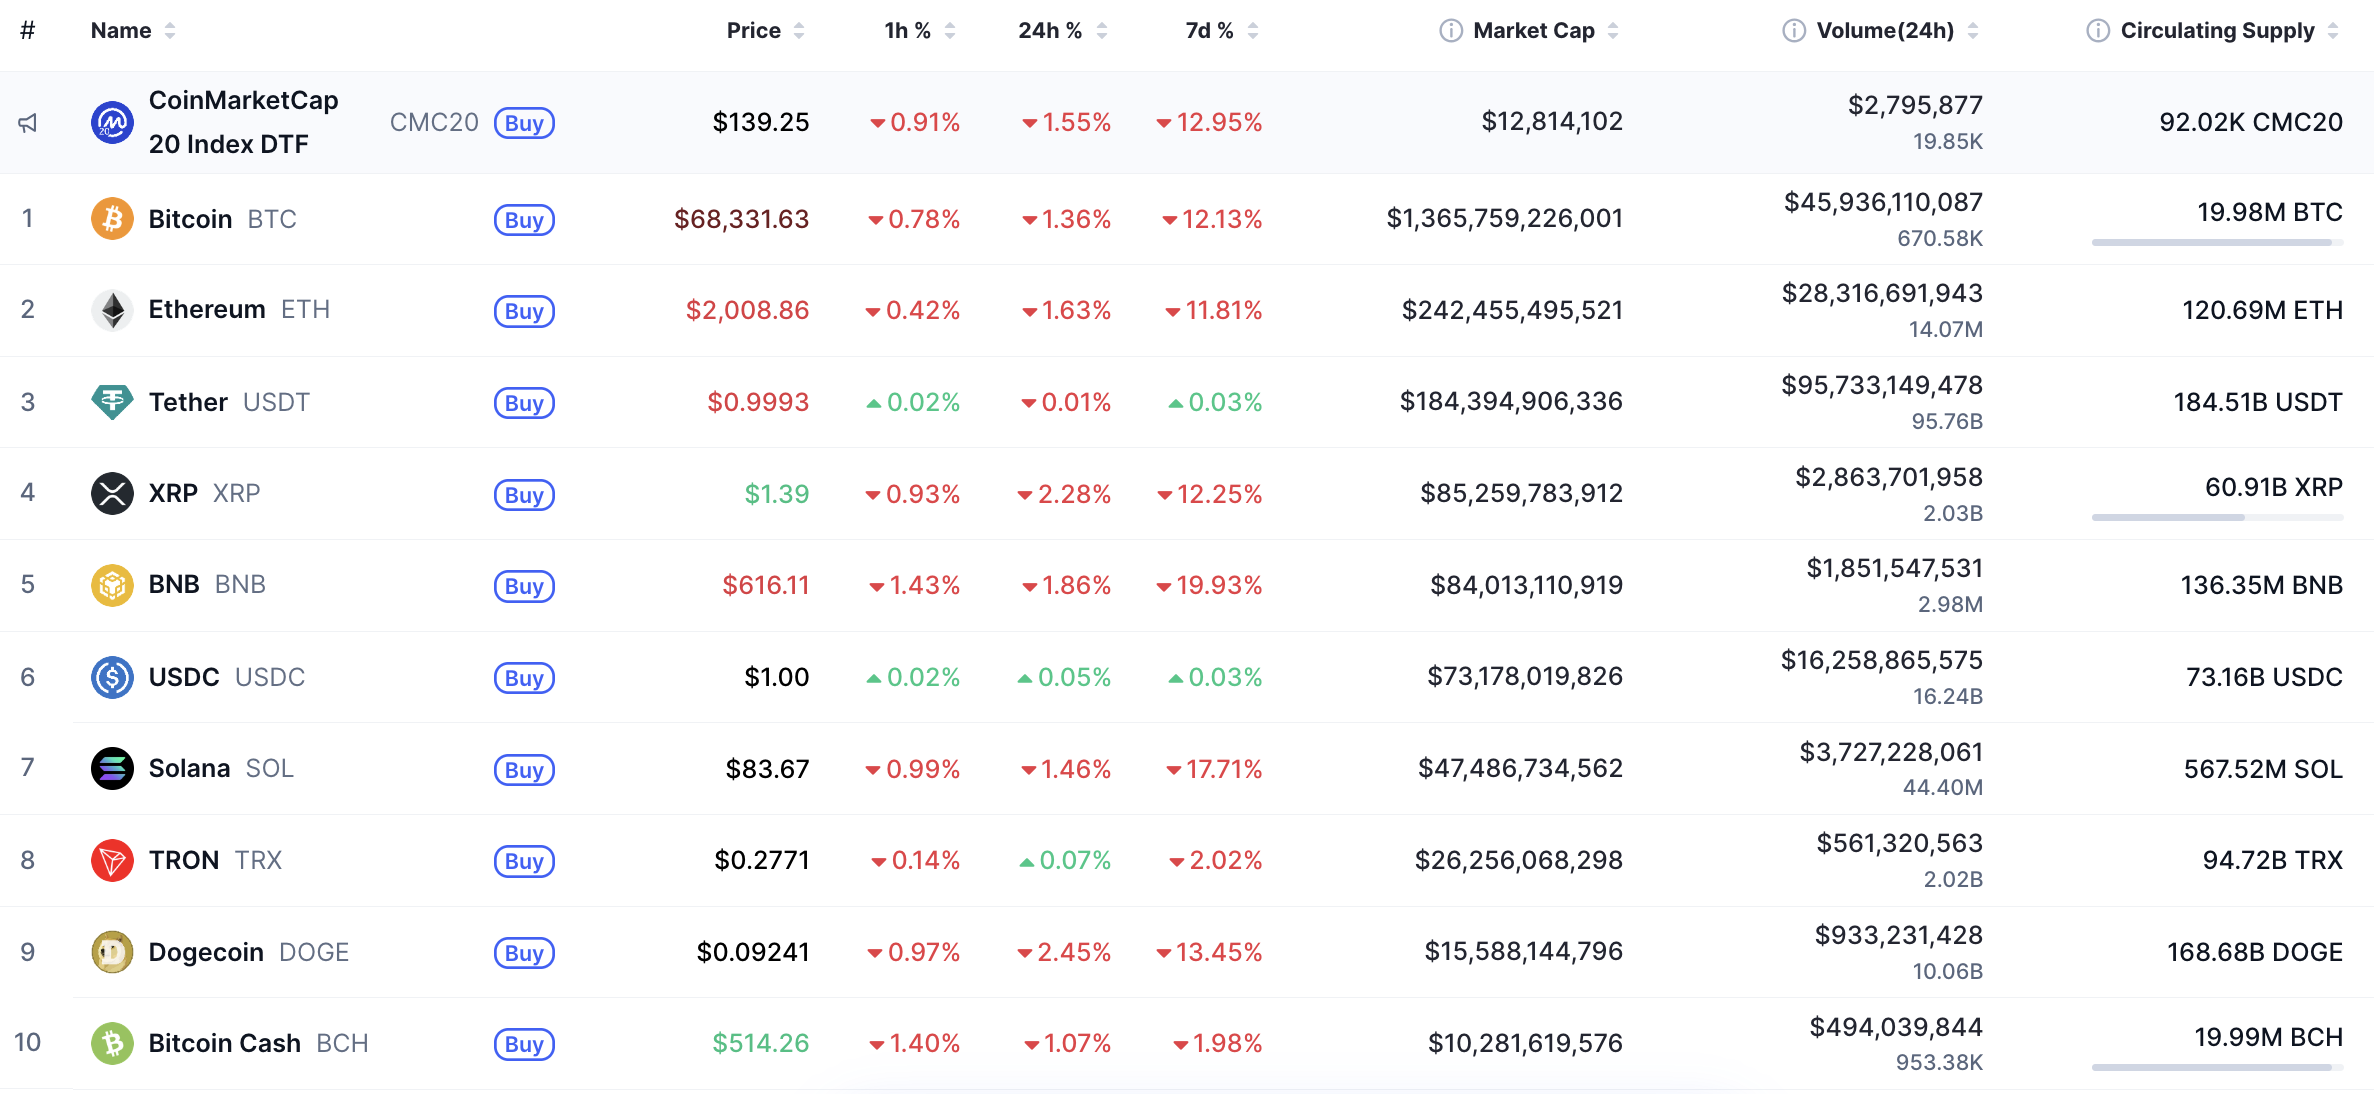Viewport: 2374px width, 1094px height.
Task: Sort by Volume(24h) column header
Action: coord(1885,31)
